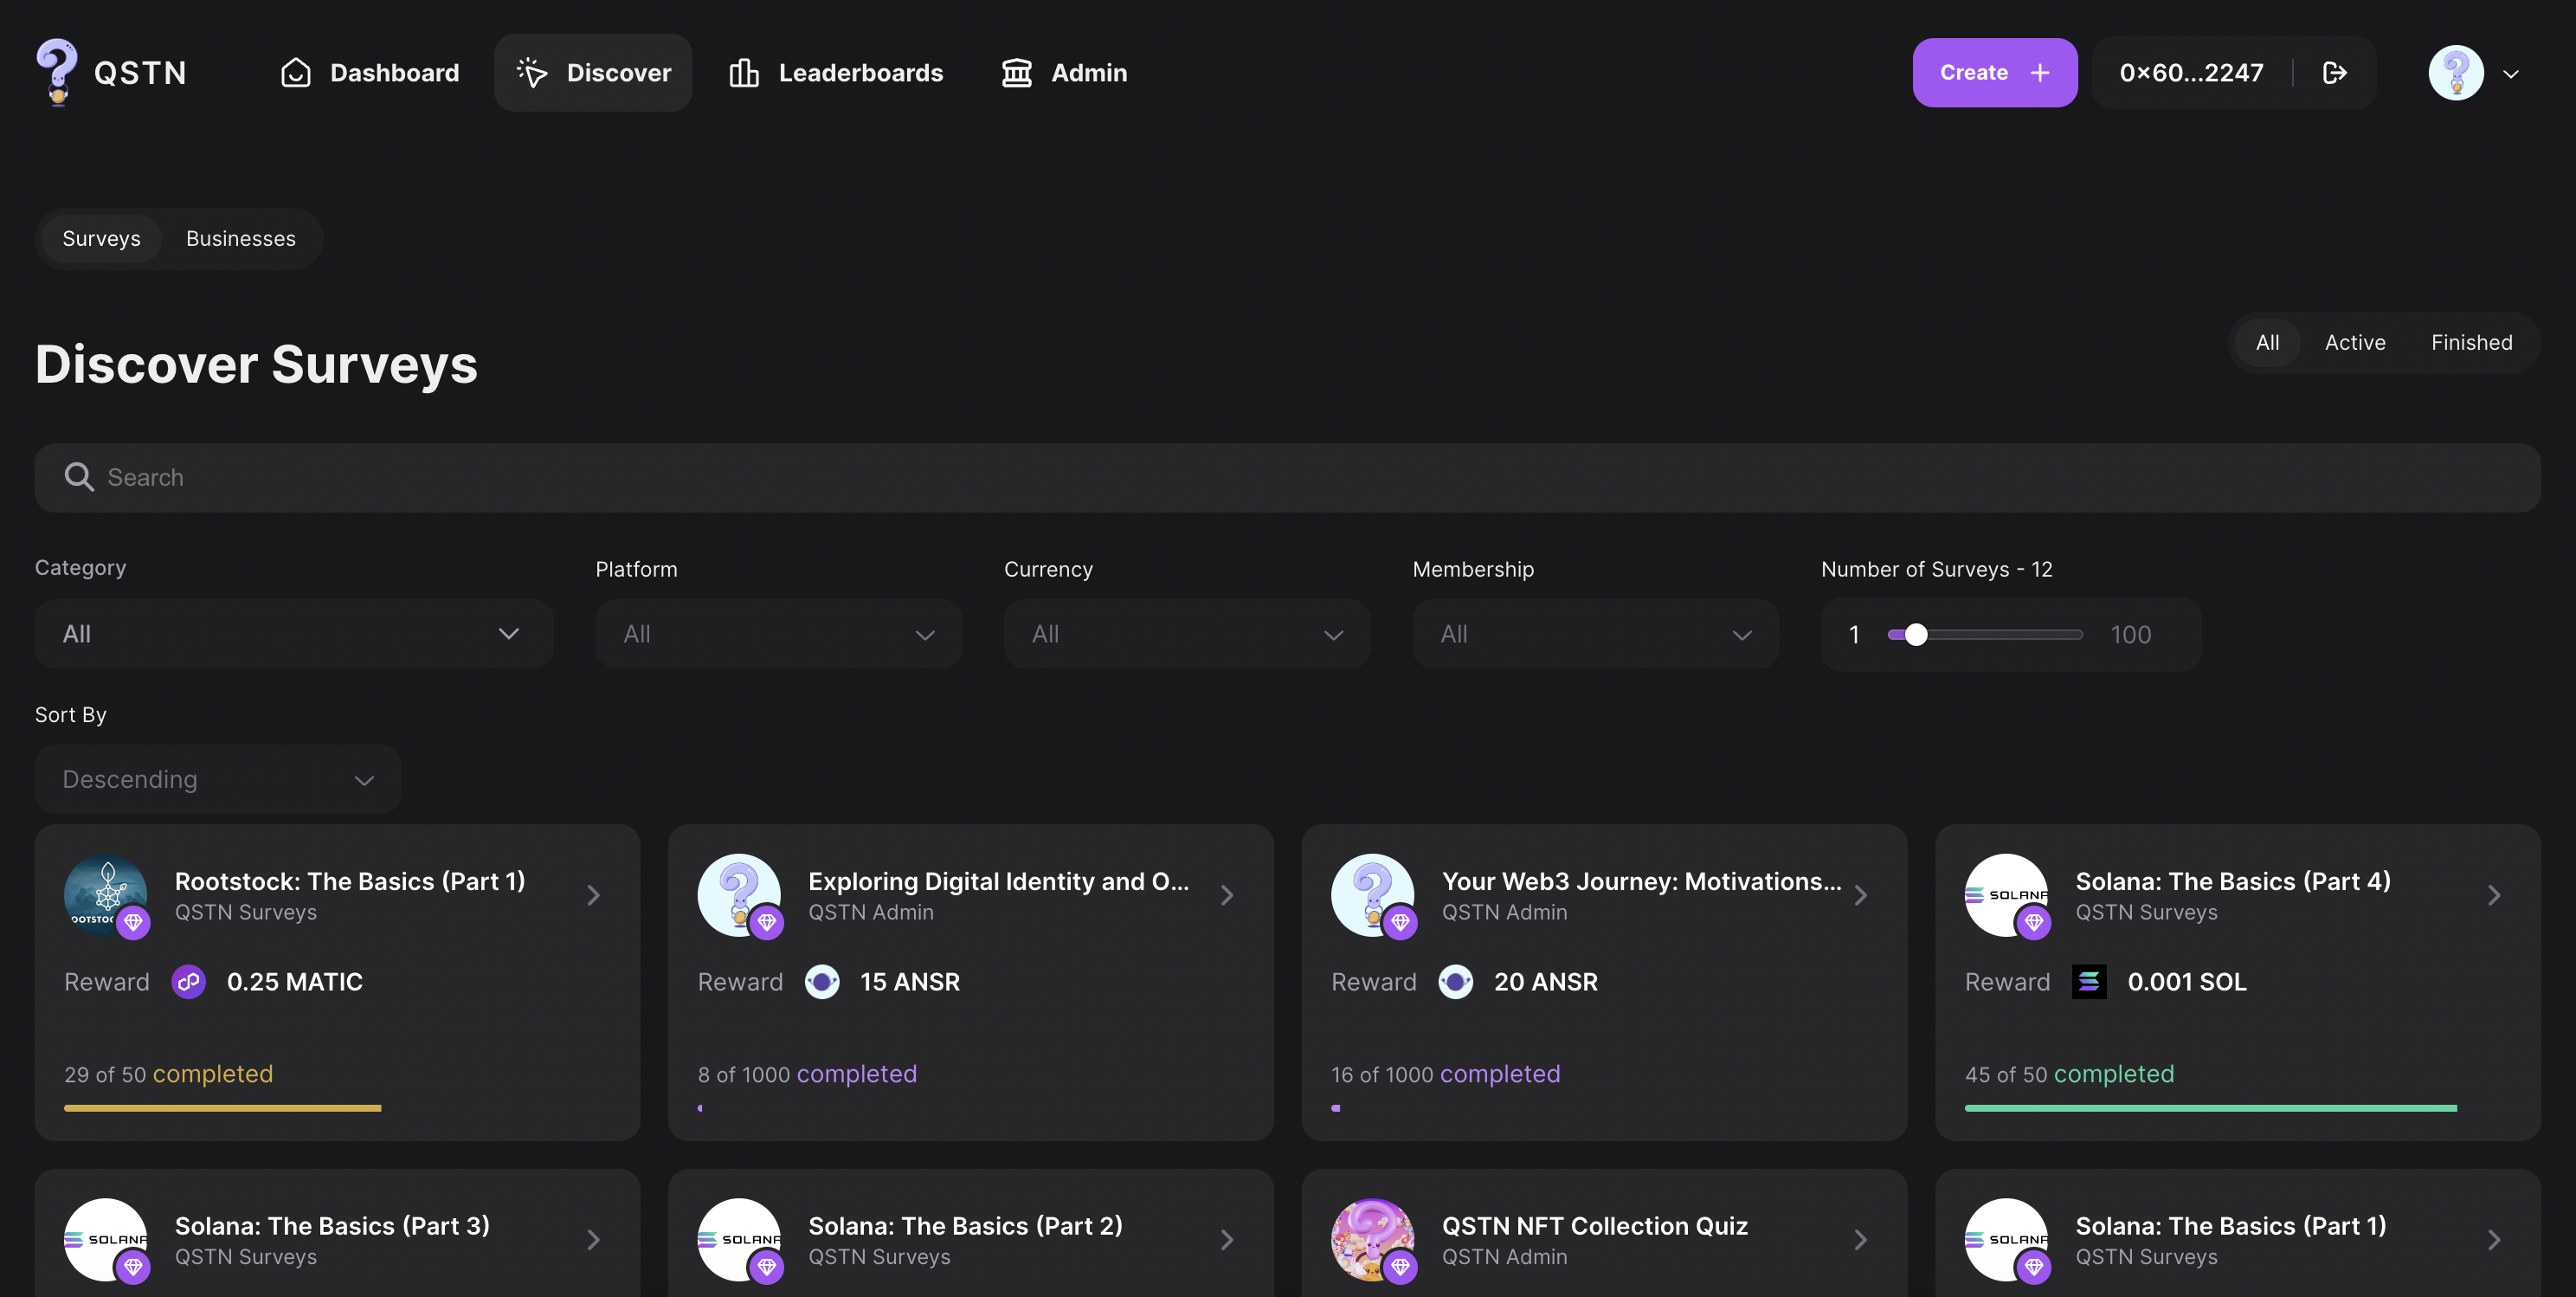Viewport: 2576px width, 1297px height.
Task: Show only Active surveys
Action: click(x=2354, y=343)
